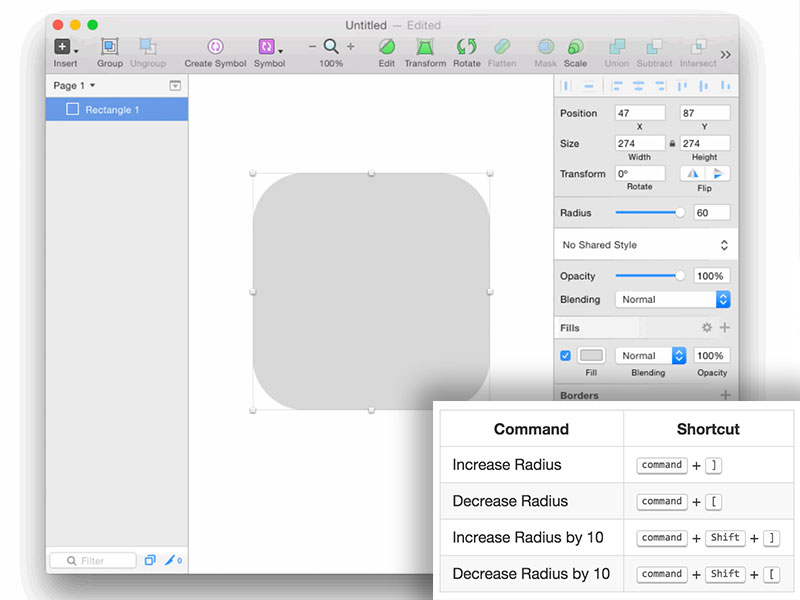The image size is (800, 600).
Task: Select the Rotate tool
Action: click(x=466, y=47)
